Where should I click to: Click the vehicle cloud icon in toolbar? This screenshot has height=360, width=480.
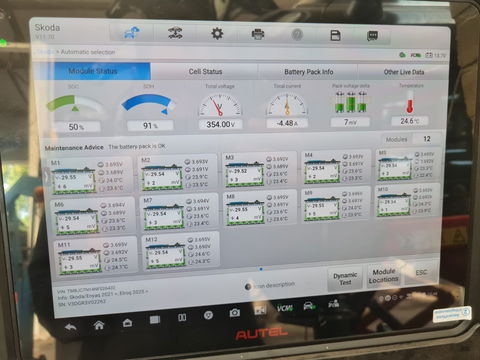click(x=132, y=33)
